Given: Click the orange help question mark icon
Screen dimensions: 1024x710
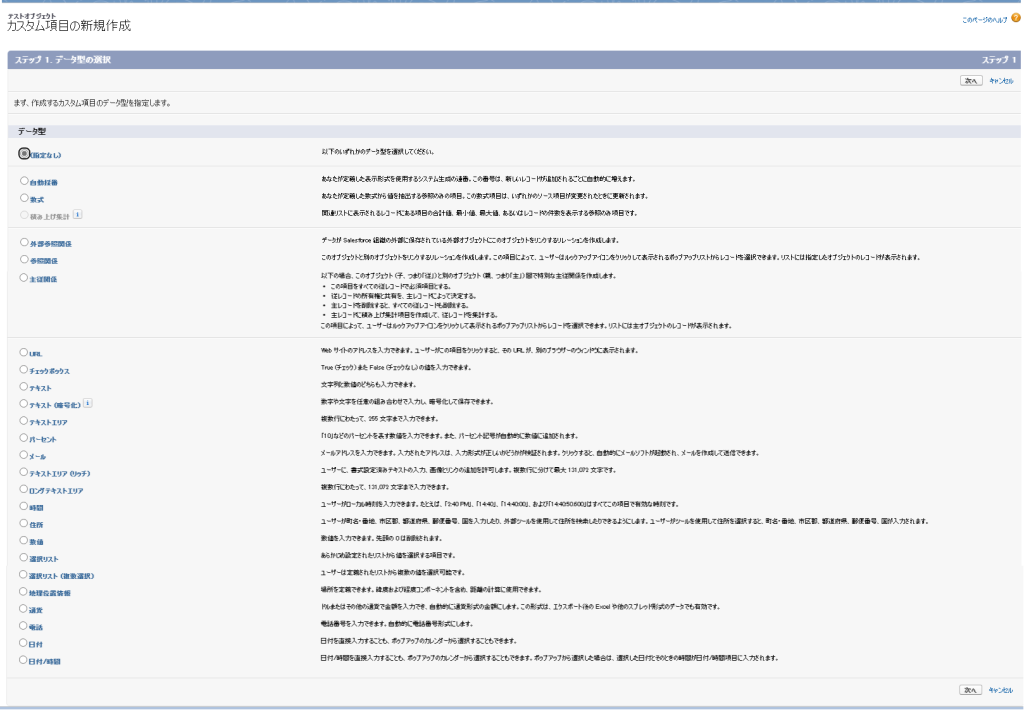Looking at the screenshot, I should tap(1015, 18).
